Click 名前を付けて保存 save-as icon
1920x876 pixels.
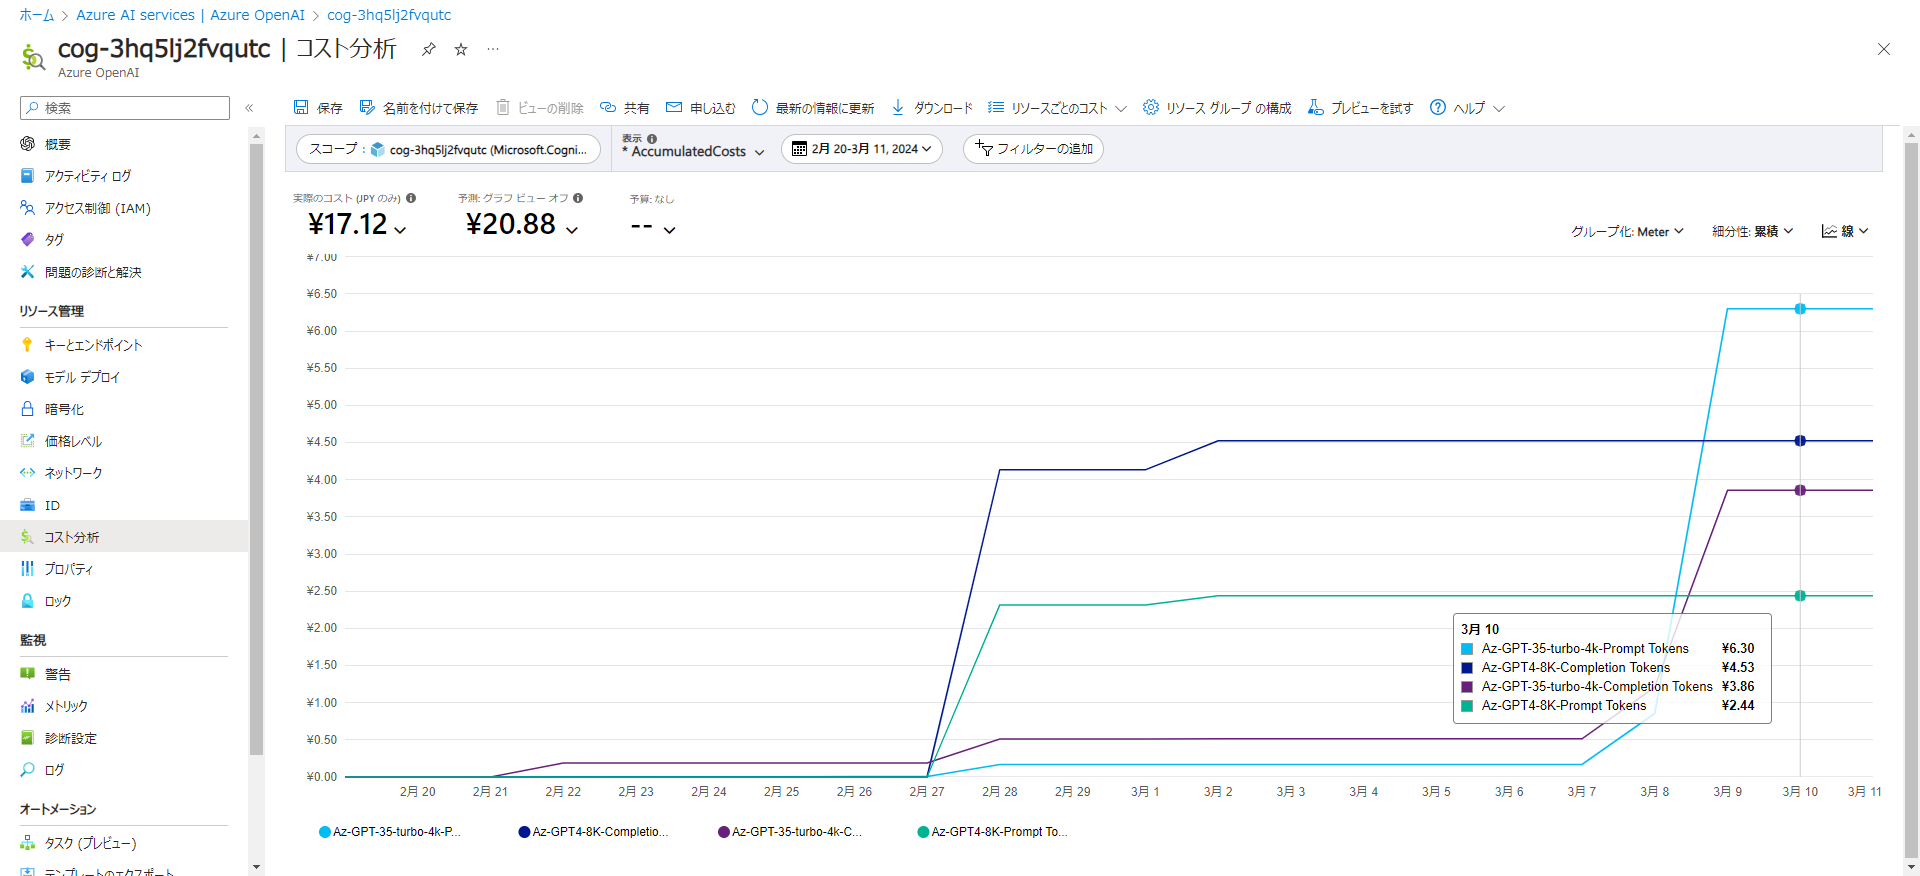[x=367, y=107]
